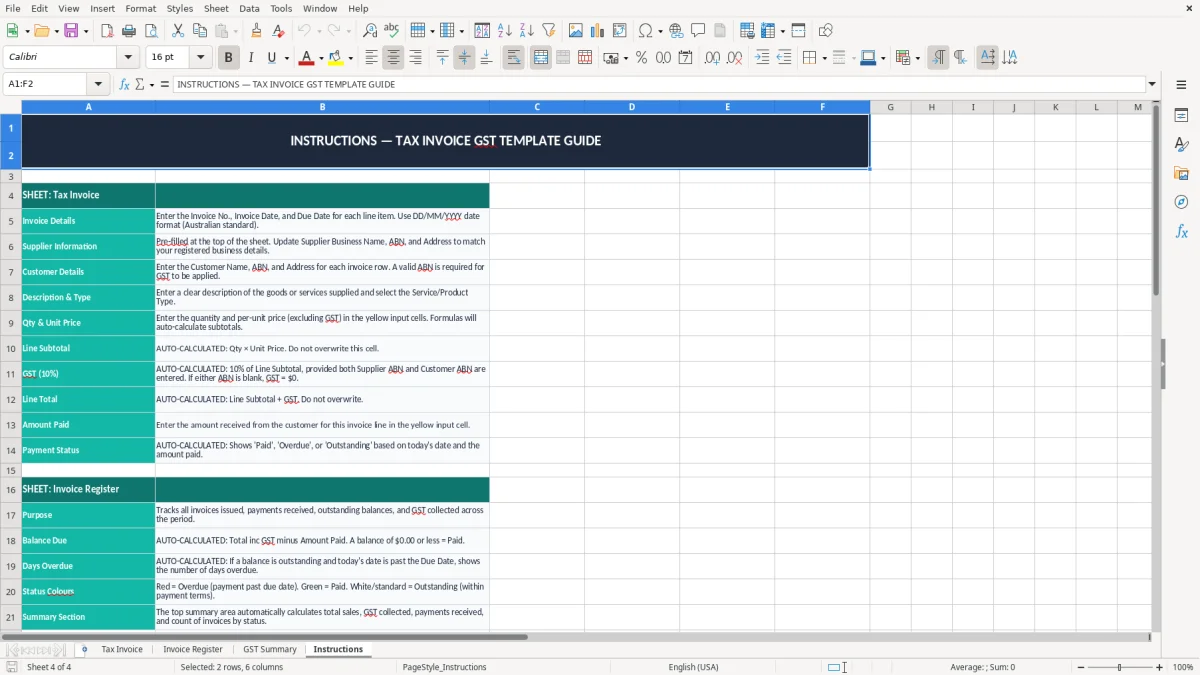Toggle Underline formatting
This screenshot has width=1200, height=675.
272,58
